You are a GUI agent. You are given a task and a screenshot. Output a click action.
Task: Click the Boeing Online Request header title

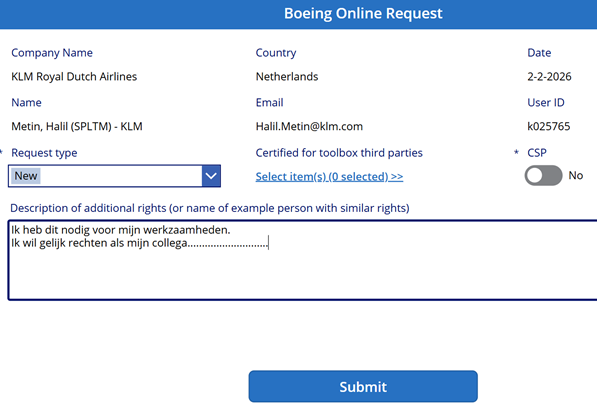[363, 13]
